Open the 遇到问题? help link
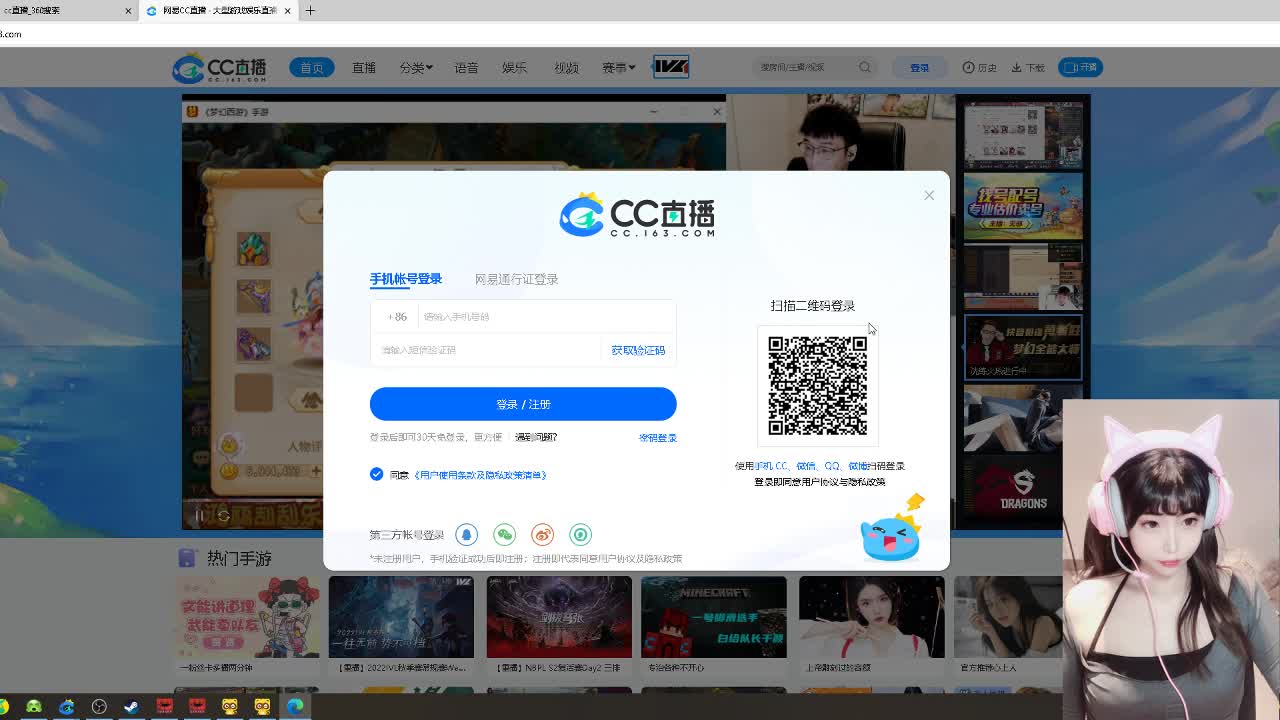This screenshot has width=1280, height=720. tap(536, 437)
